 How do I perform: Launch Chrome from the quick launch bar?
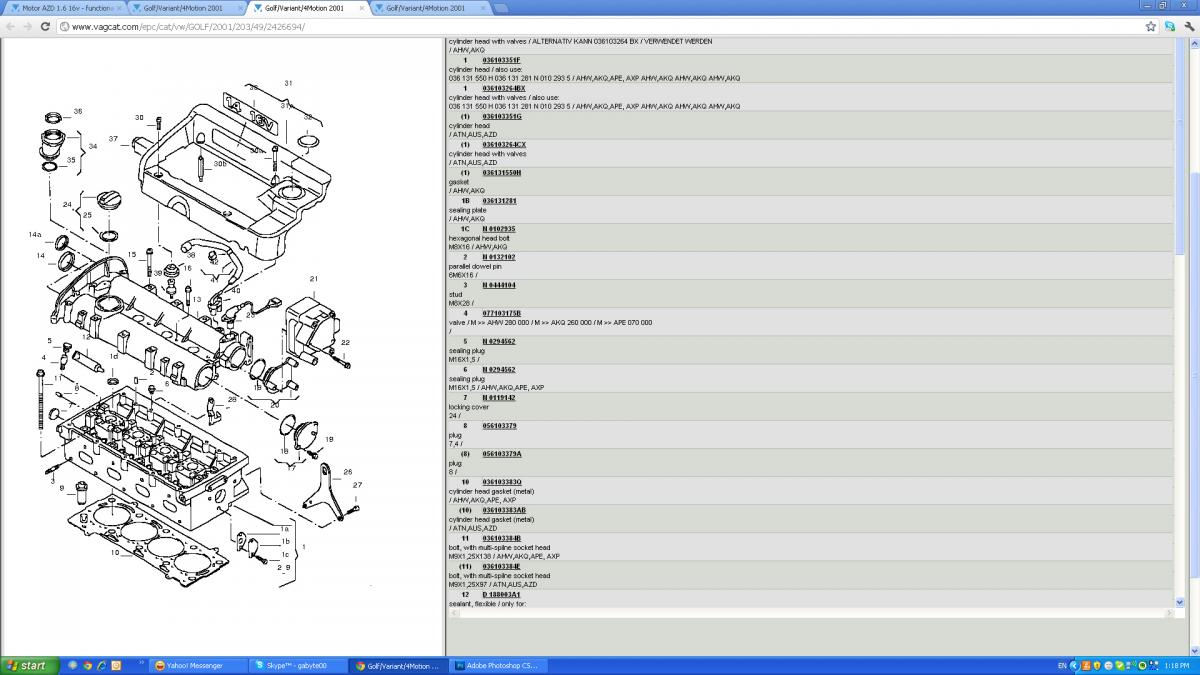click(86, 665)
